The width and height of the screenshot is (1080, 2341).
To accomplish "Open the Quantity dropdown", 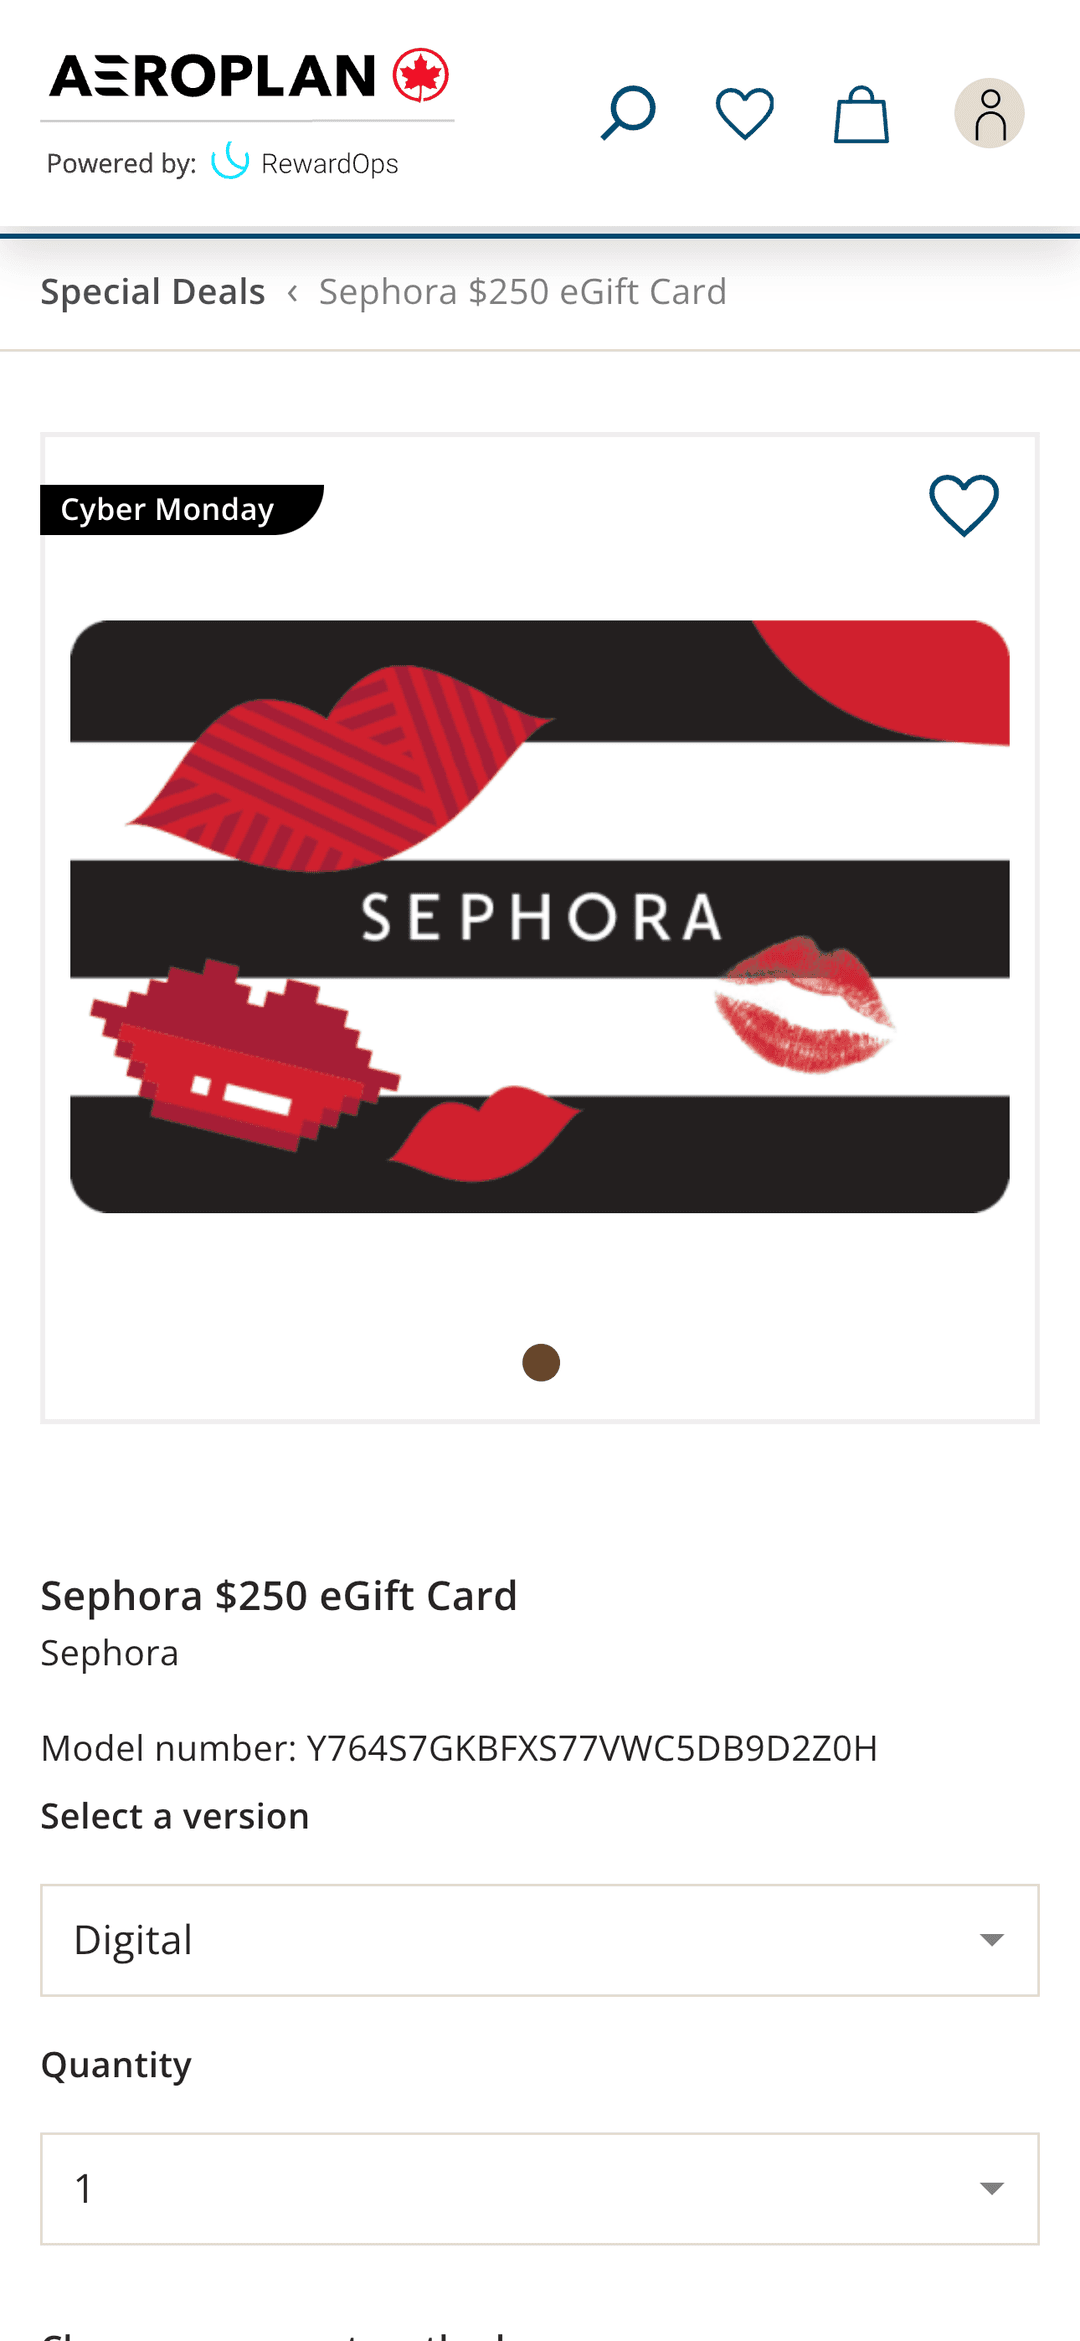I will (x=540, y=2189).
